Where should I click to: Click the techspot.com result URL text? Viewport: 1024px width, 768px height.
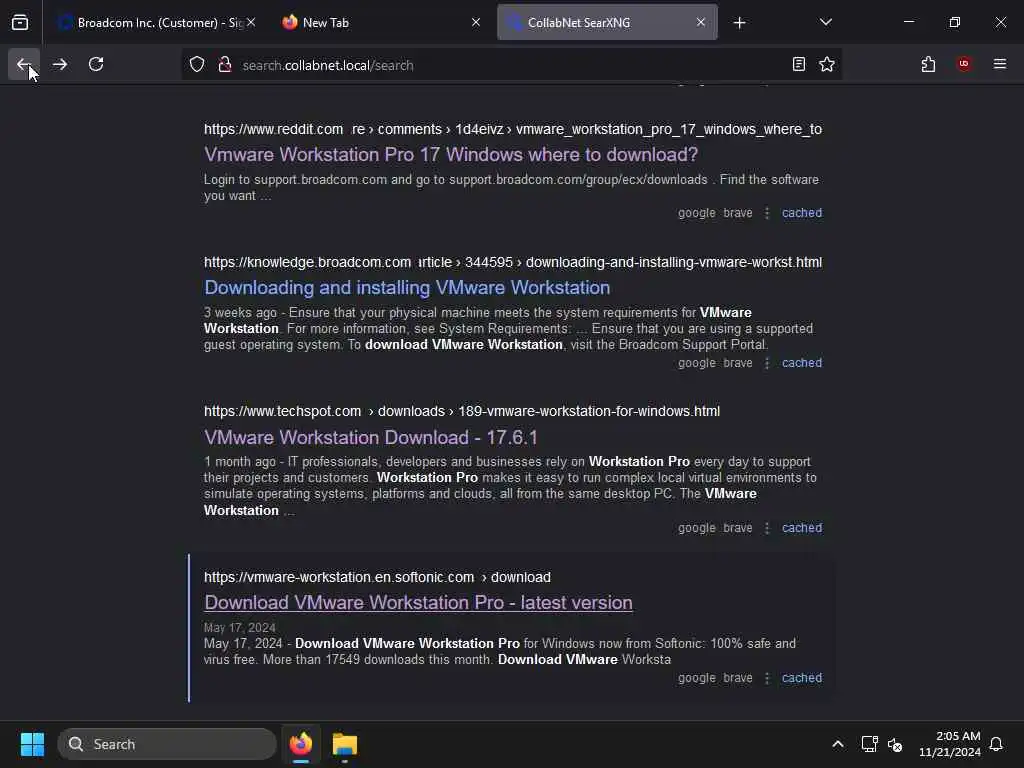coord(462,411)
